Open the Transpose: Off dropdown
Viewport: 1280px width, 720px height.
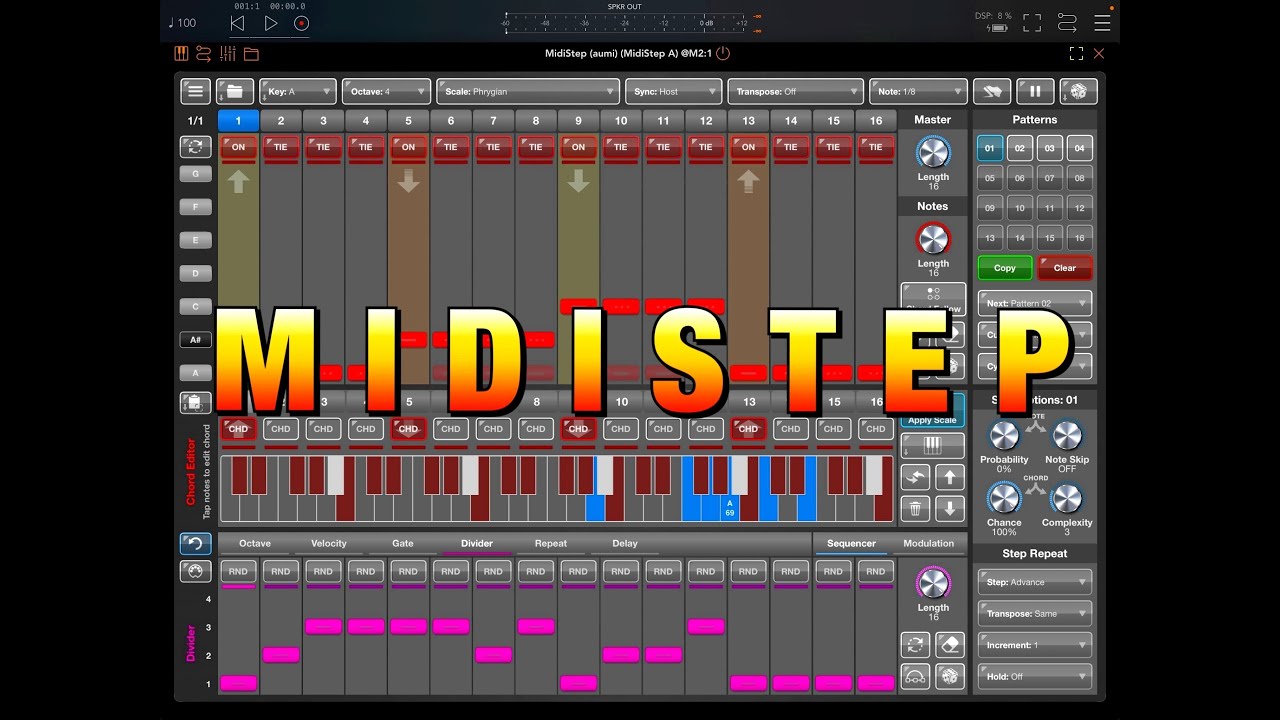[795, 91]
